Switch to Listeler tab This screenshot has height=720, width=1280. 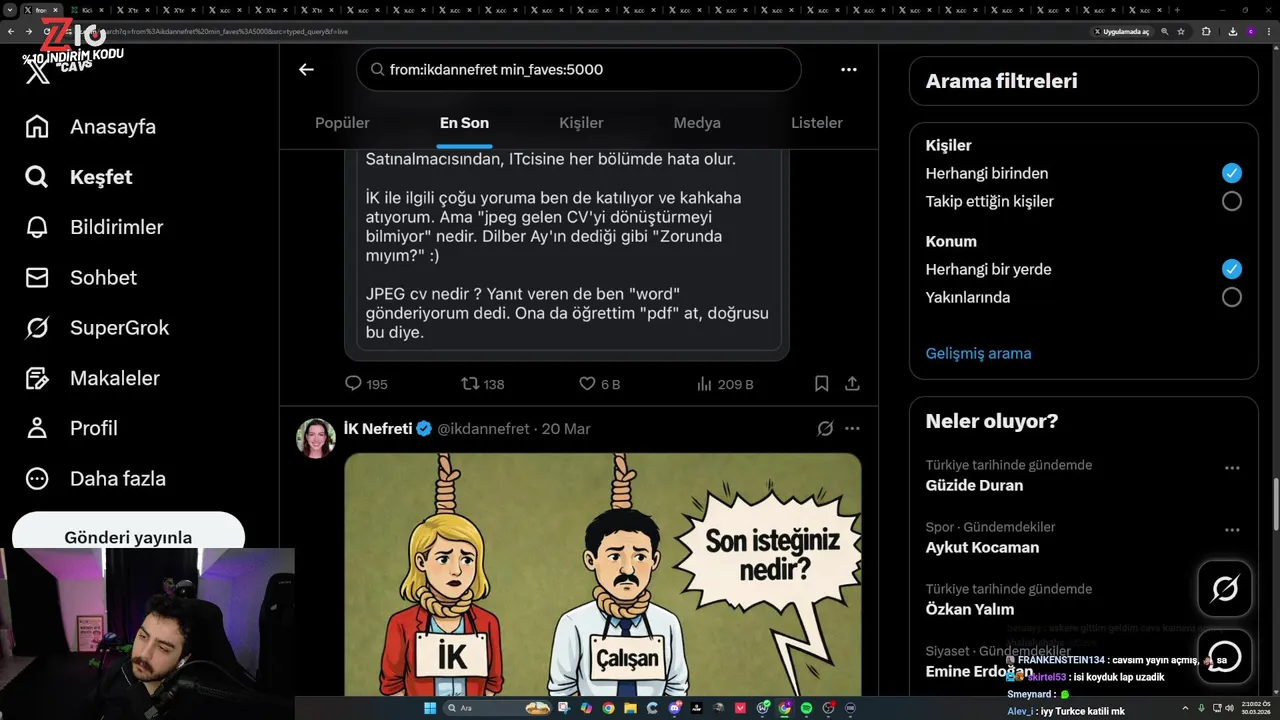click(x=817, y=123)
